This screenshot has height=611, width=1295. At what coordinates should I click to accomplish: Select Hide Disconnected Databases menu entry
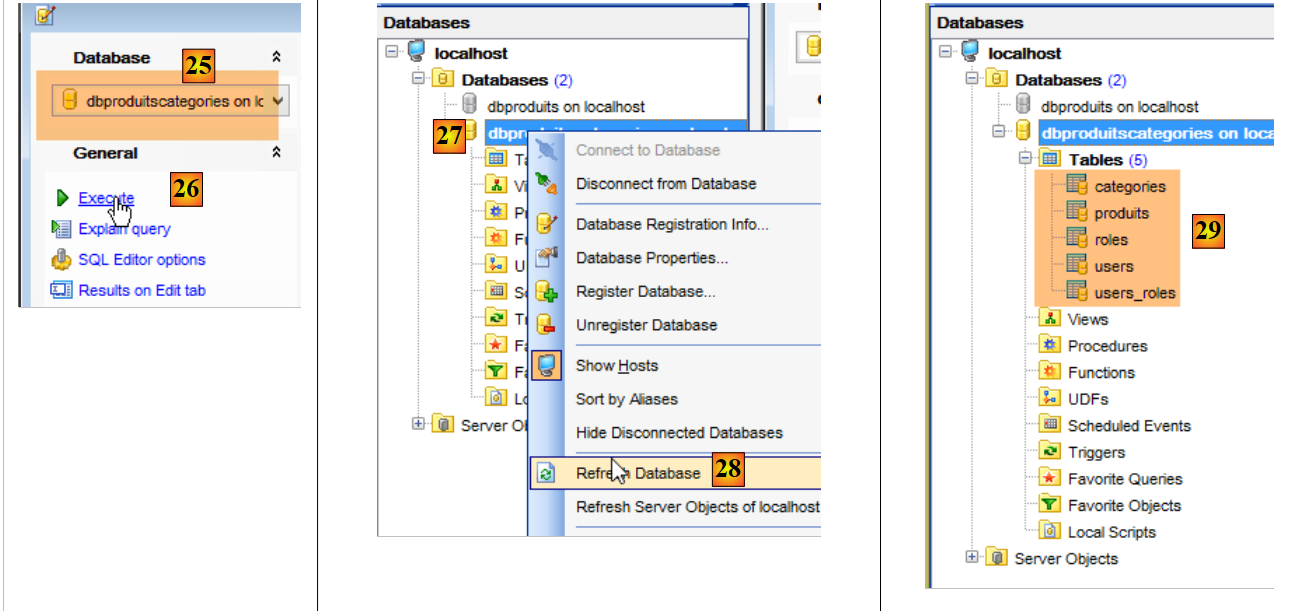(x=678, y=433)
